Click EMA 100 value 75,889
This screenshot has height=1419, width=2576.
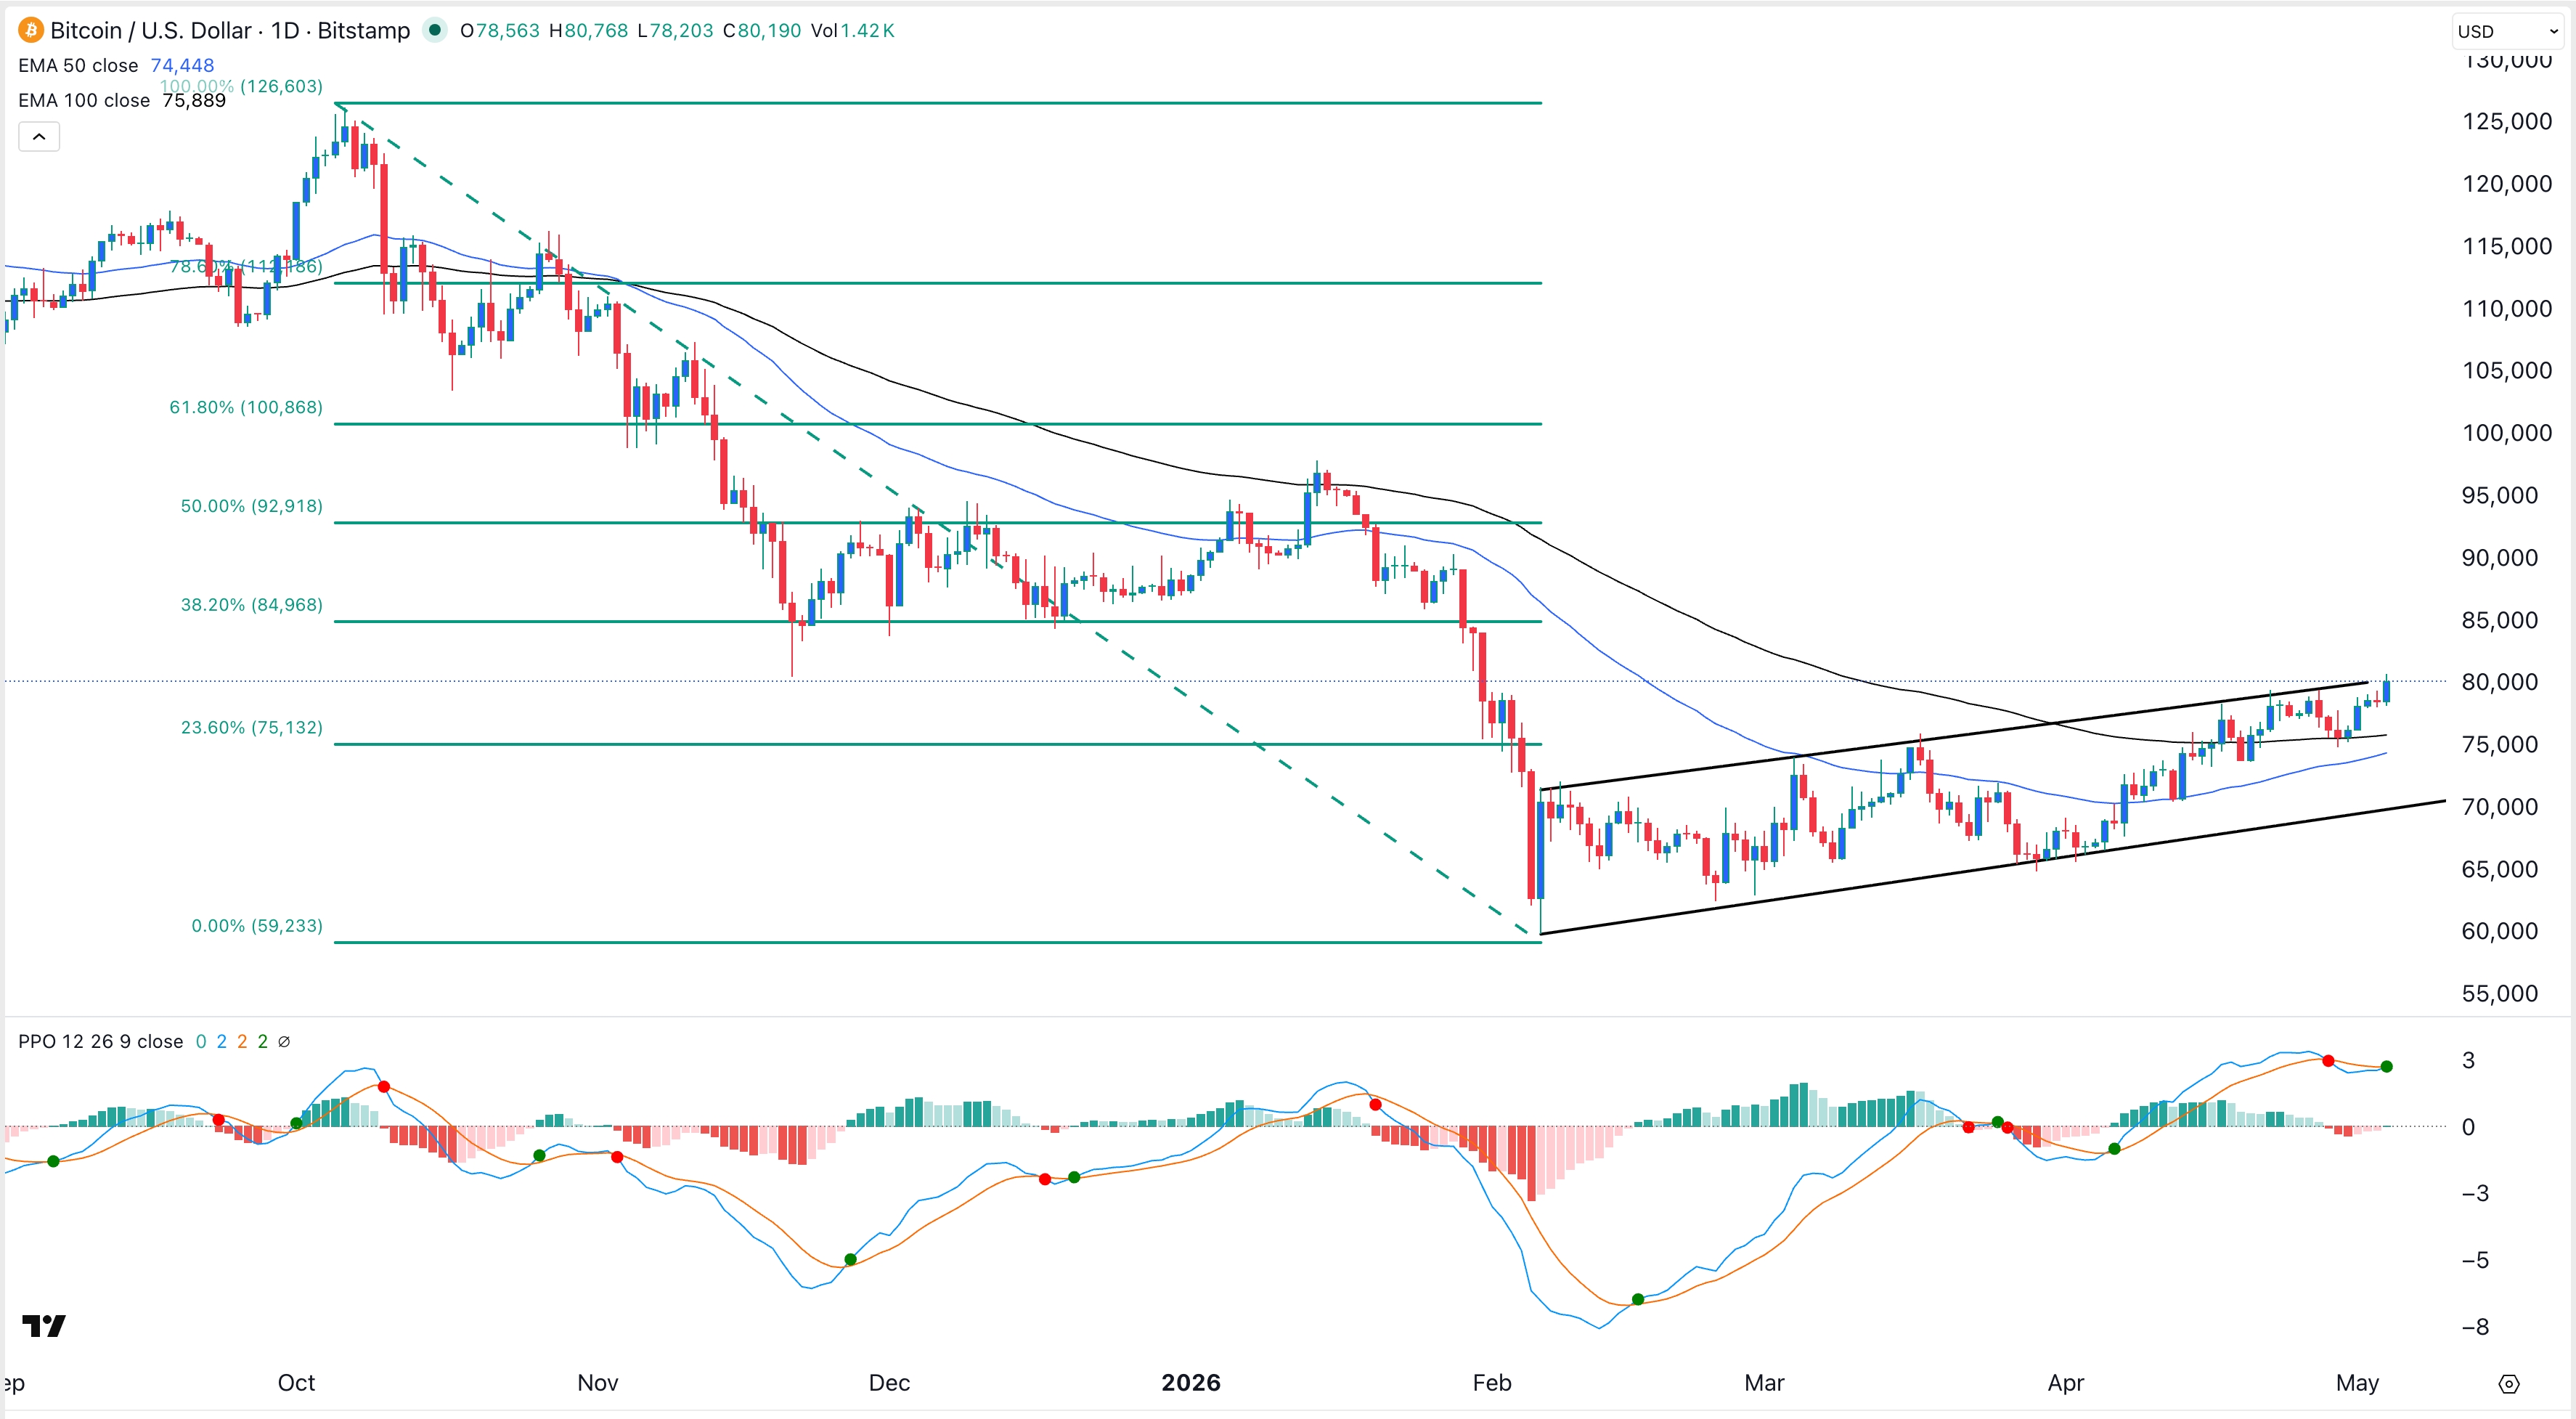click(x=194, y=101)
